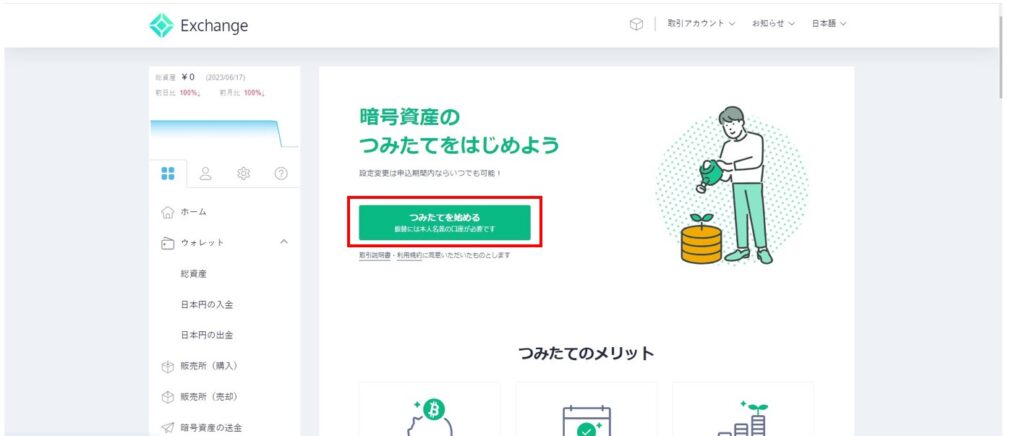Open the help question mark tab
1024x436 pixels.
[x=281, y=173]
